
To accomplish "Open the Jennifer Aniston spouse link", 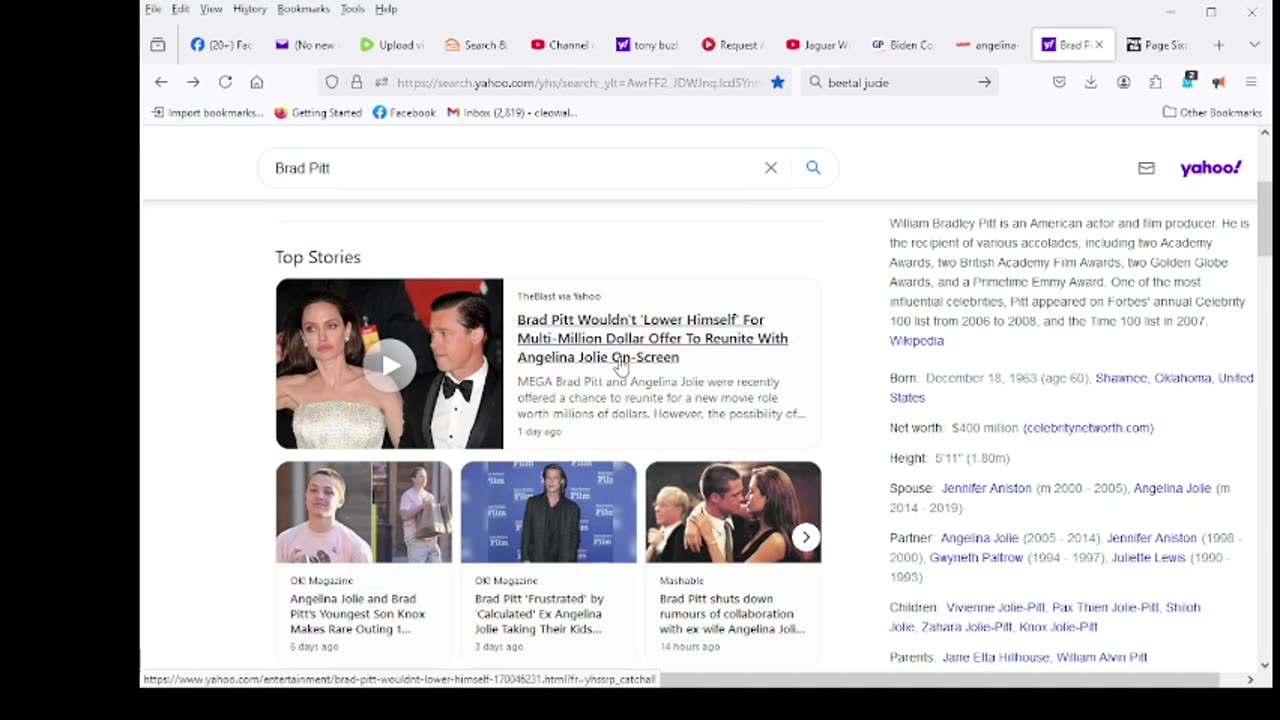I will [x=985, y=488].
